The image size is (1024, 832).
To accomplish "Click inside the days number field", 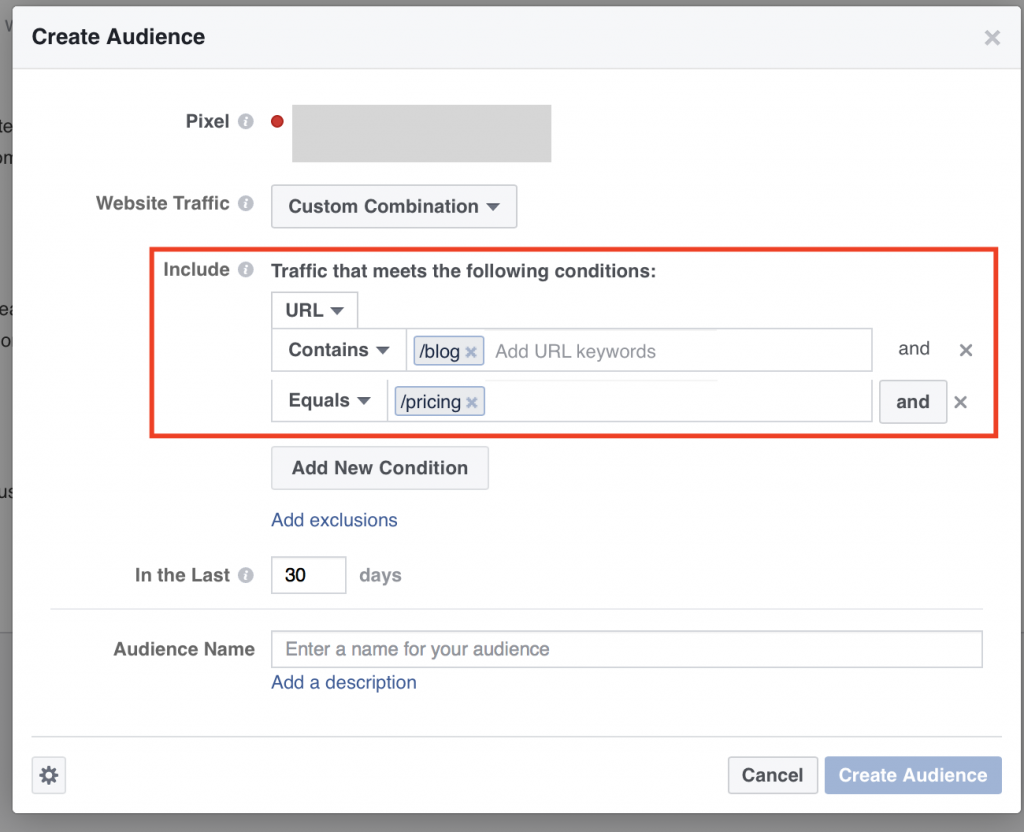I will pyautogui.click(x=308, y=574).
